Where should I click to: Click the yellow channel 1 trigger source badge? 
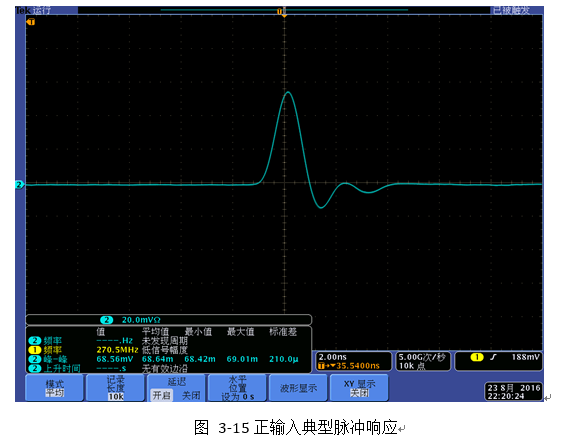tap(477, 357)
